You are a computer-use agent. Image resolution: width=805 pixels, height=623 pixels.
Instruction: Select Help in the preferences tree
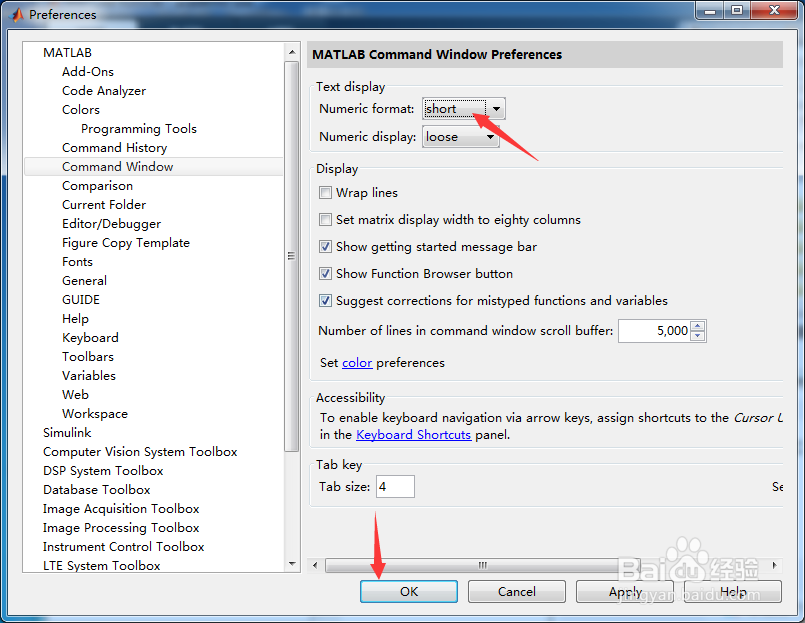pyautogui.click(x=75, y=319)
